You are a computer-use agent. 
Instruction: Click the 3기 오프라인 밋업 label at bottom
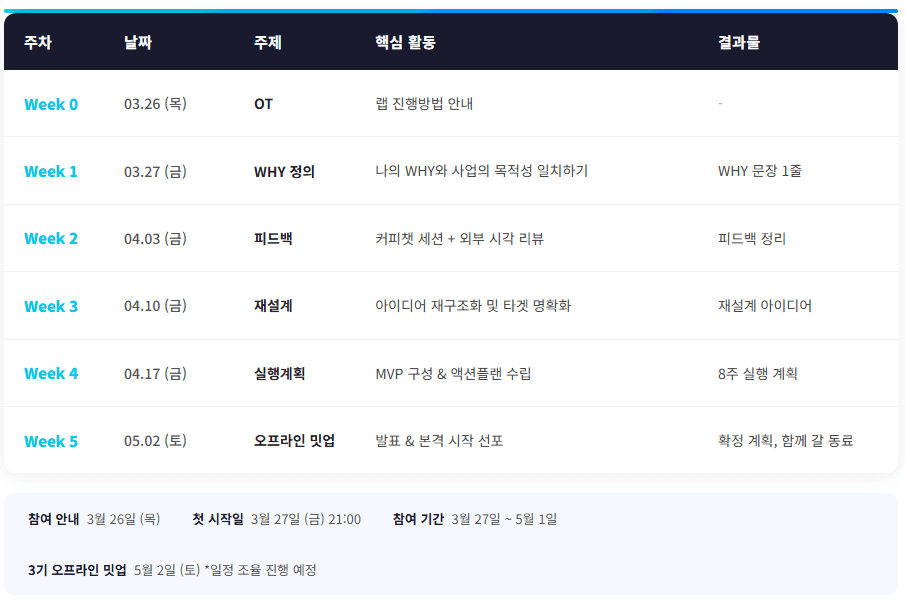point(77,569)
